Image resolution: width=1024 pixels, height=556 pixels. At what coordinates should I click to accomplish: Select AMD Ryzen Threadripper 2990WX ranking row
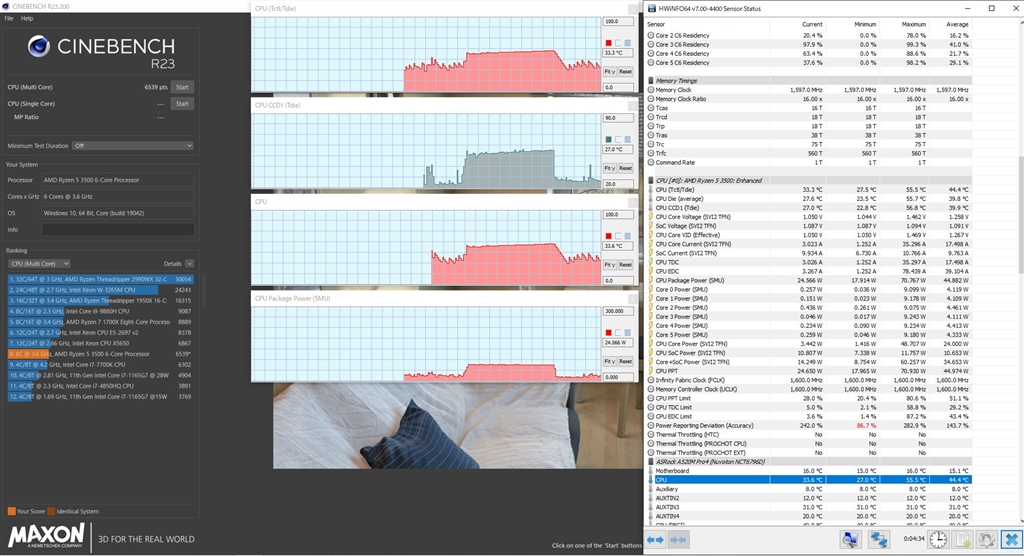pos(101,280)
